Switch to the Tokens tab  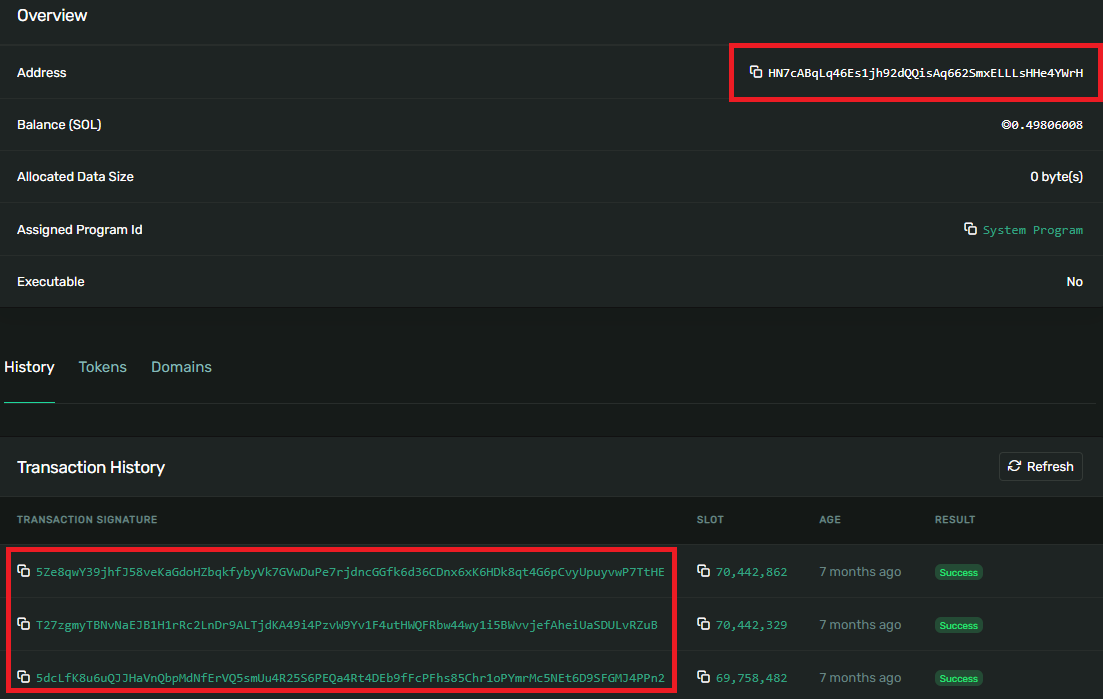pyautogui.click(x=102, y=367)
